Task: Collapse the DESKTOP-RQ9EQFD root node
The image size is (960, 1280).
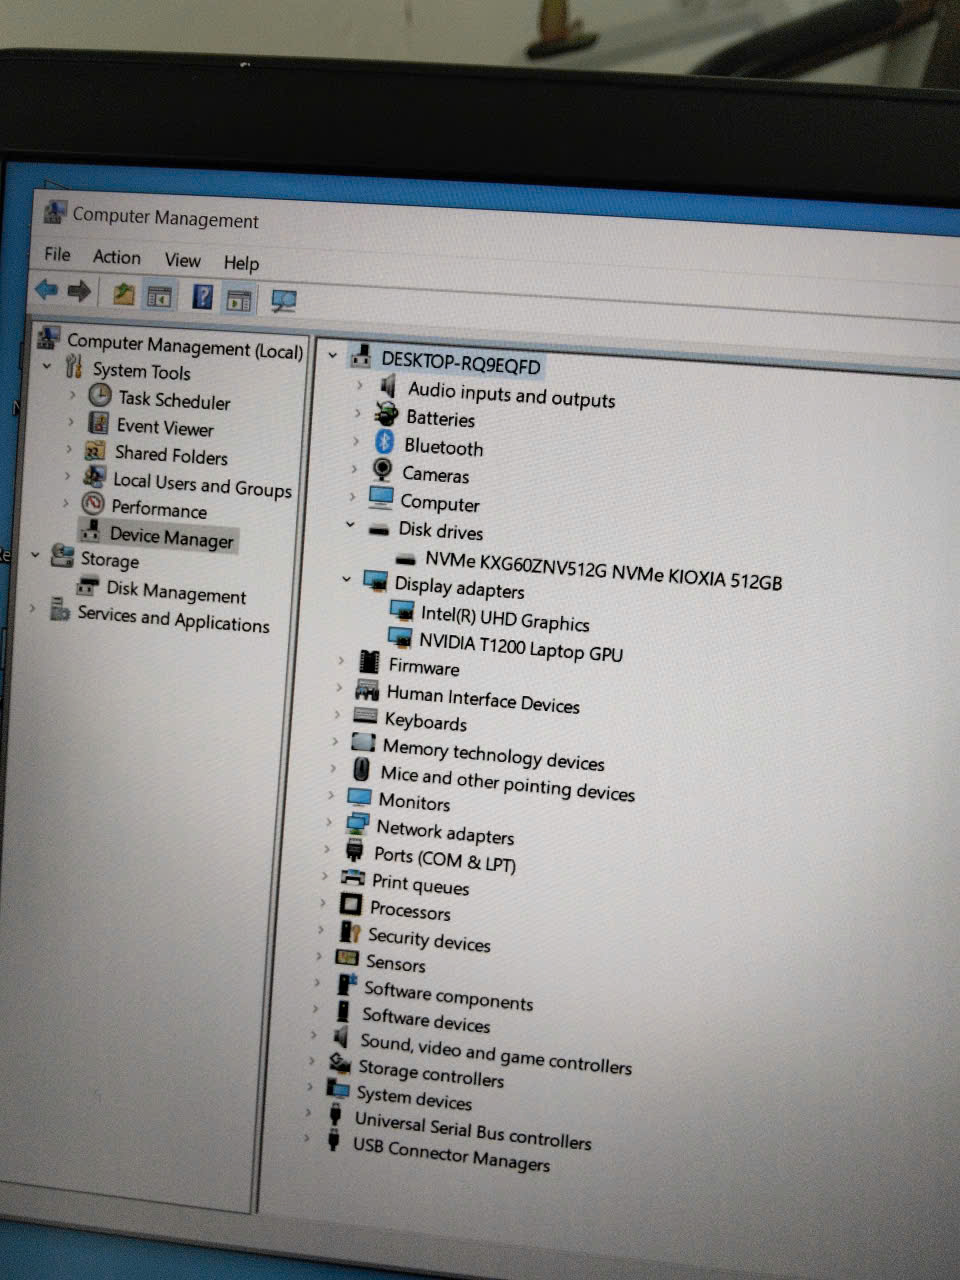Action: coord(333,355)
